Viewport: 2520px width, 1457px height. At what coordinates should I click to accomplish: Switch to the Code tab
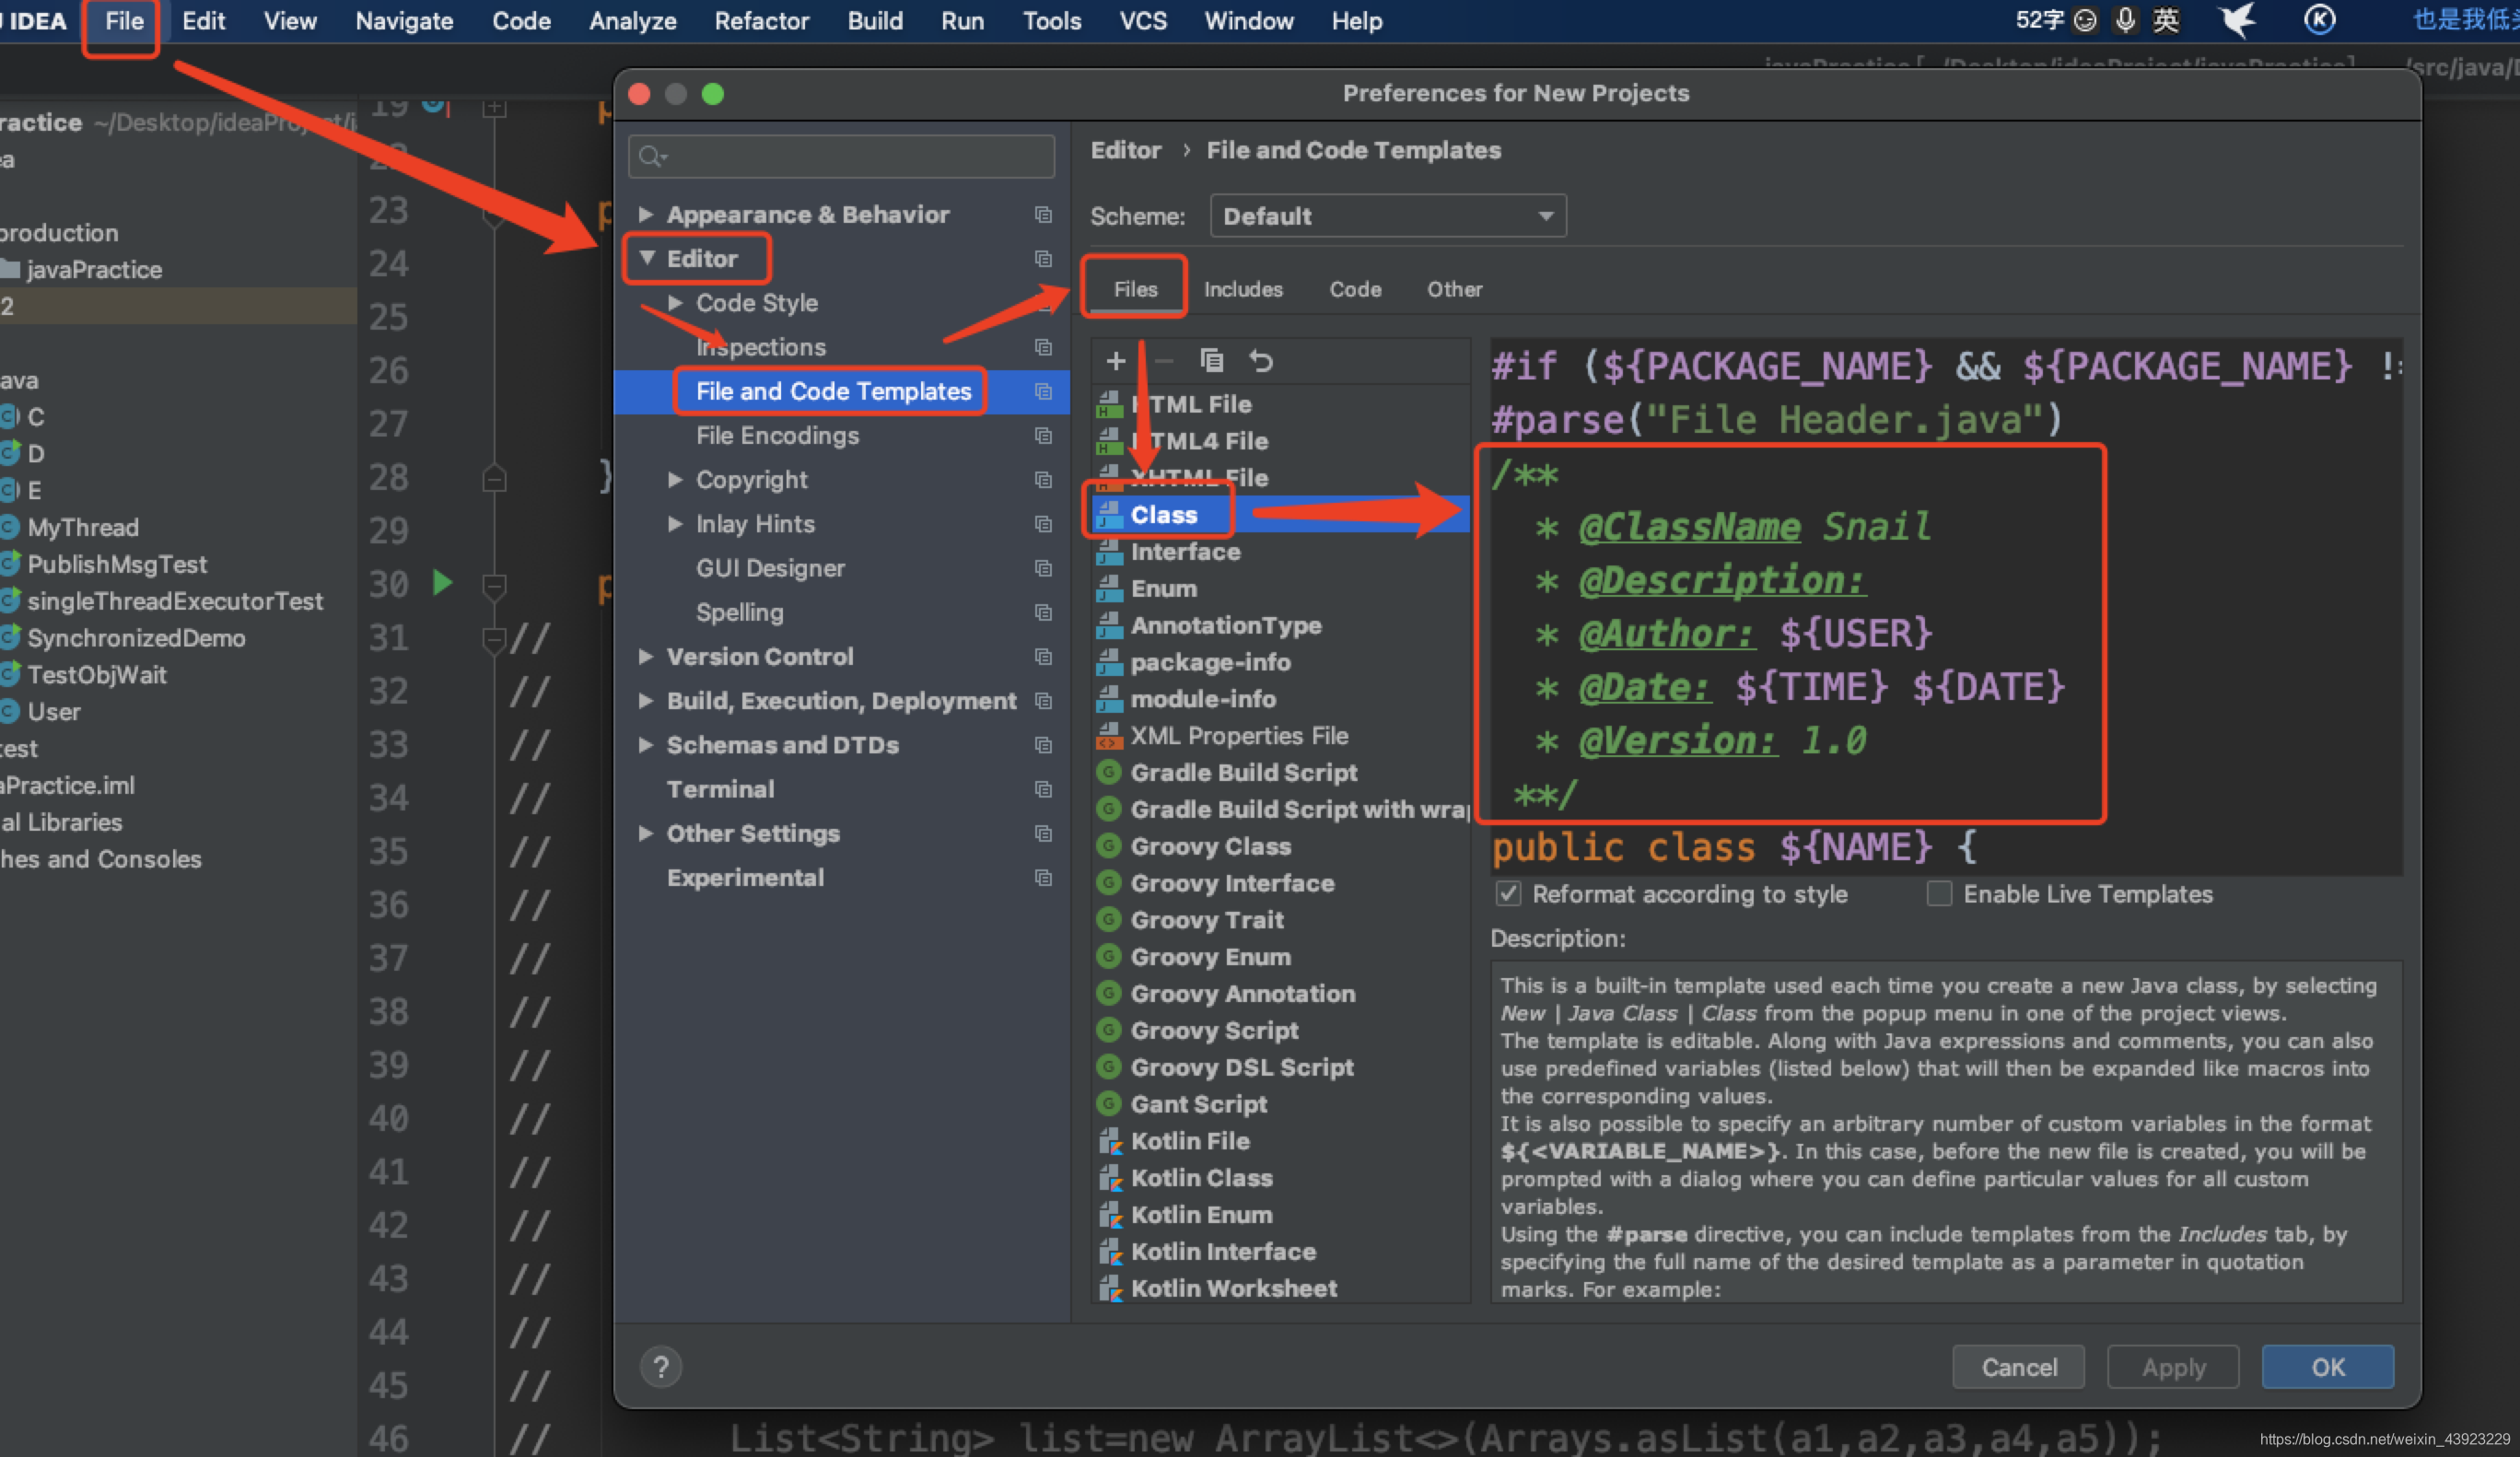(1355, 289)
